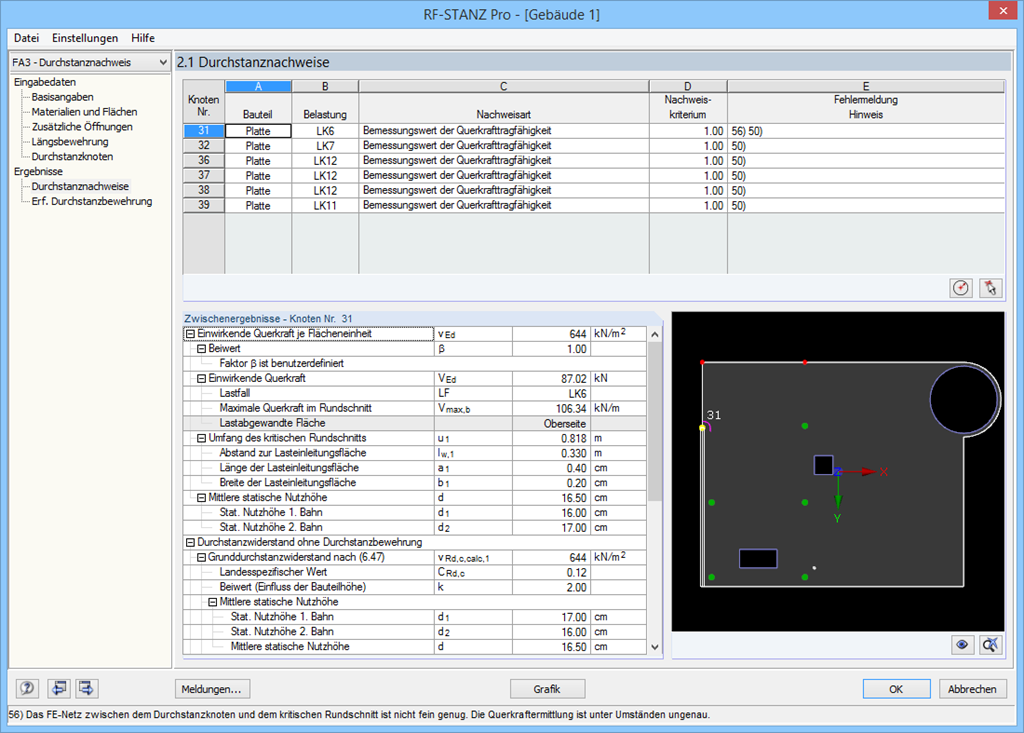This screenshot has width=1024, height=733.
Task: Select Erf. Durchstanzbewehrung tree item
Action: tap(91, 201)
